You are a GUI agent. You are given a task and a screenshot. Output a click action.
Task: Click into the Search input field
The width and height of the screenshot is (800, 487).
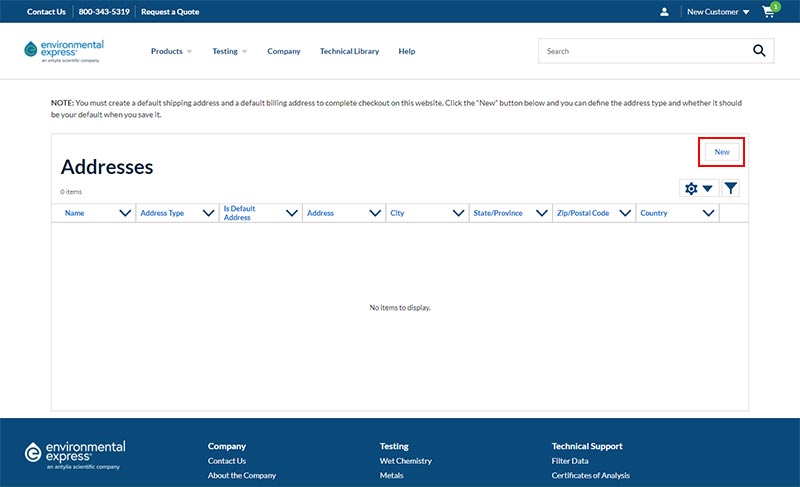(640, 51)
